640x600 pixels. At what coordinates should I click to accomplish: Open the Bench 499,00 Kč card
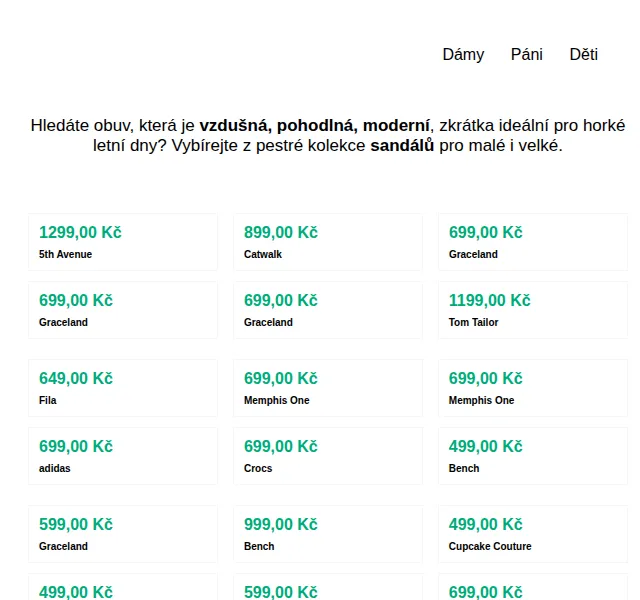(x=533, y=456)
